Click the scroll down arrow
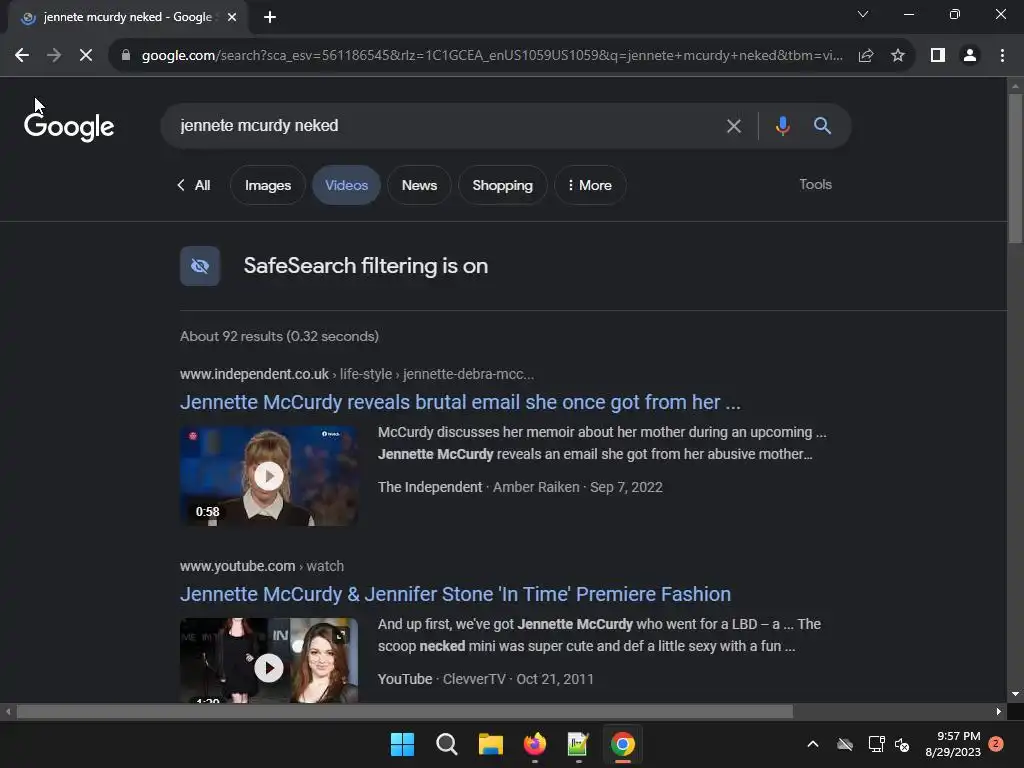Image resolution: width=1024 pixels, height=768 pixels. 1015,694
